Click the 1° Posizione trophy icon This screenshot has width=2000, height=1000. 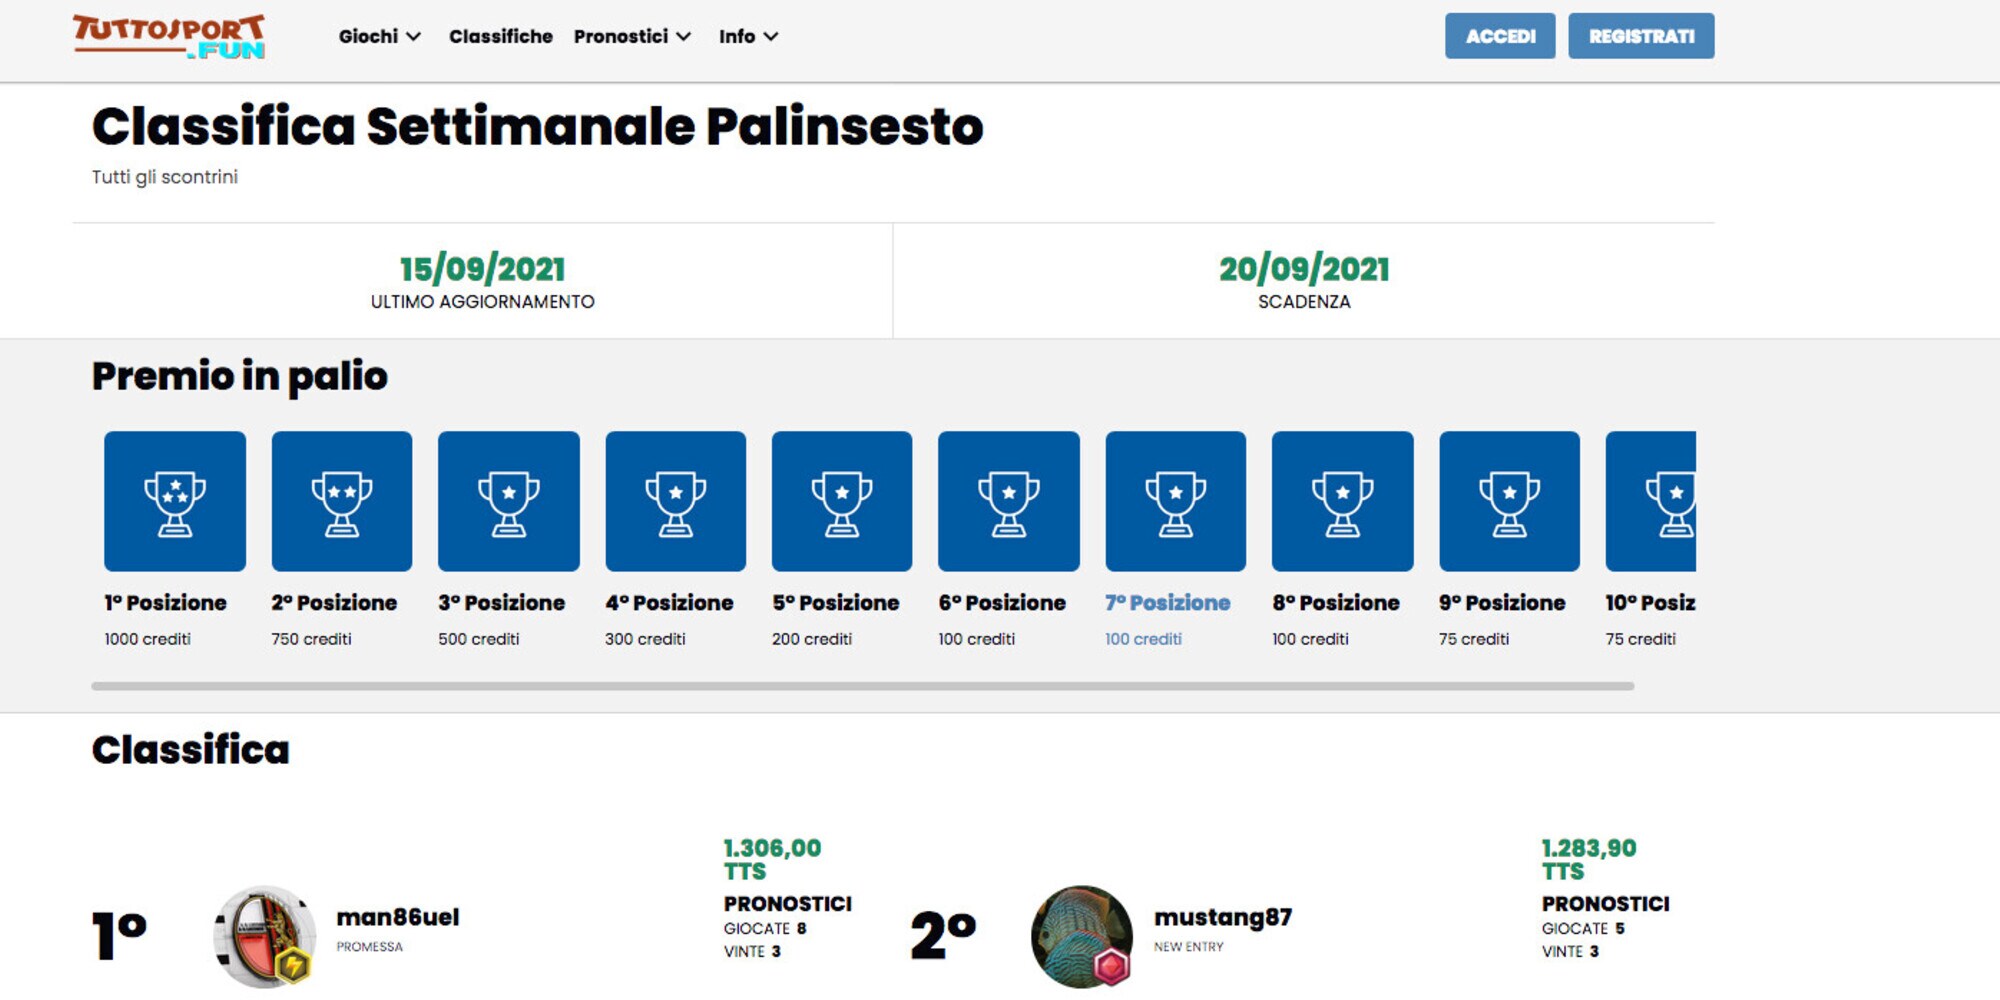tap(175, 501)
